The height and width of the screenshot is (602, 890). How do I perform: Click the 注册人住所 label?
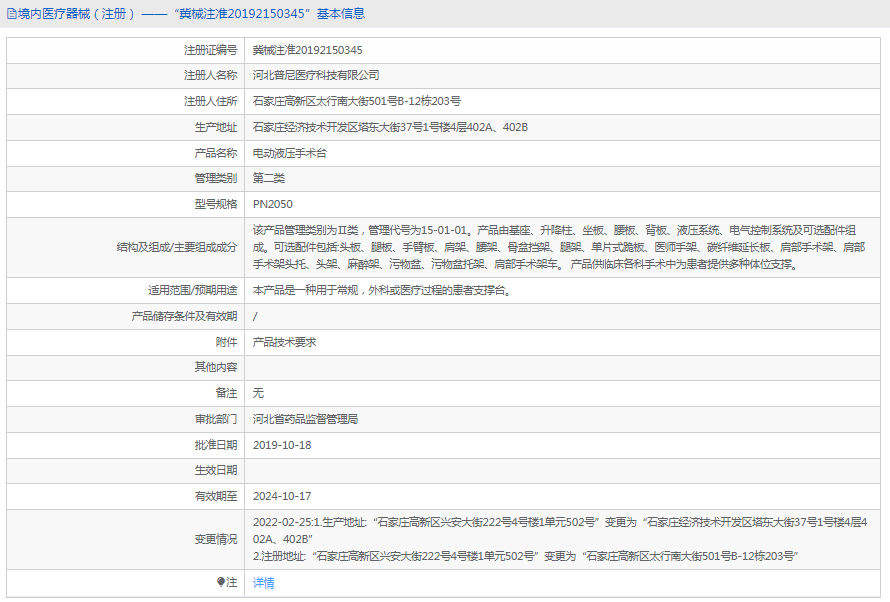(x=210, y=102)
